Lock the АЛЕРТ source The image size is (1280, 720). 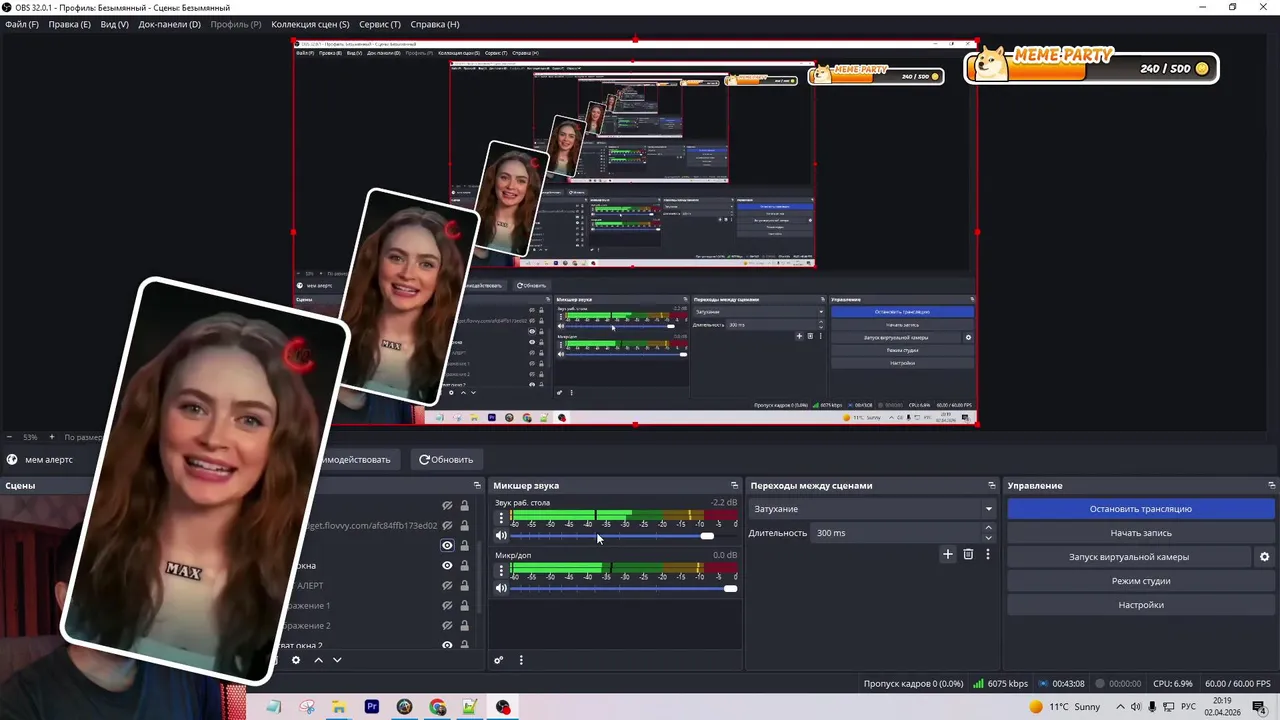coord(464,586)
